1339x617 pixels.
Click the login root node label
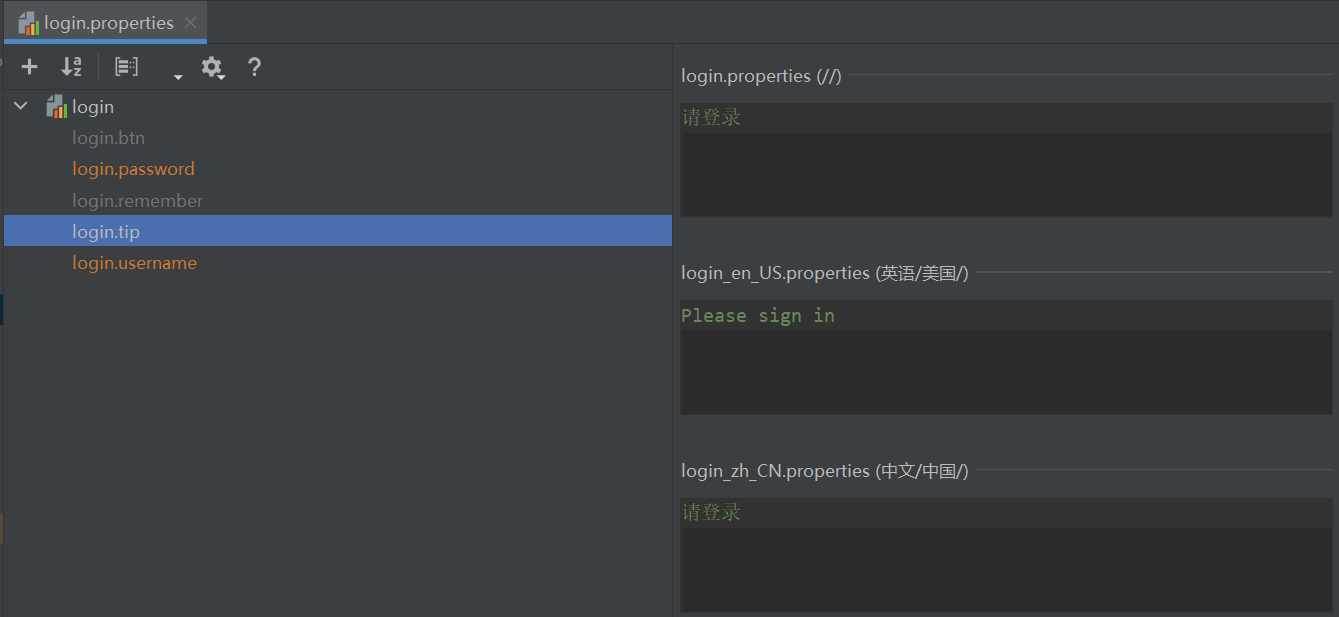point(93,107)
